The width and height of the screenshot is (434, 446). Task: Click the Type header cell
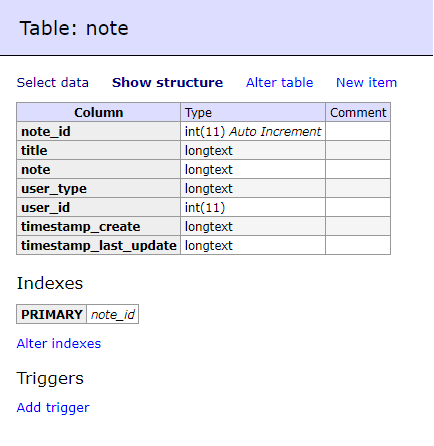click(253, 112)
